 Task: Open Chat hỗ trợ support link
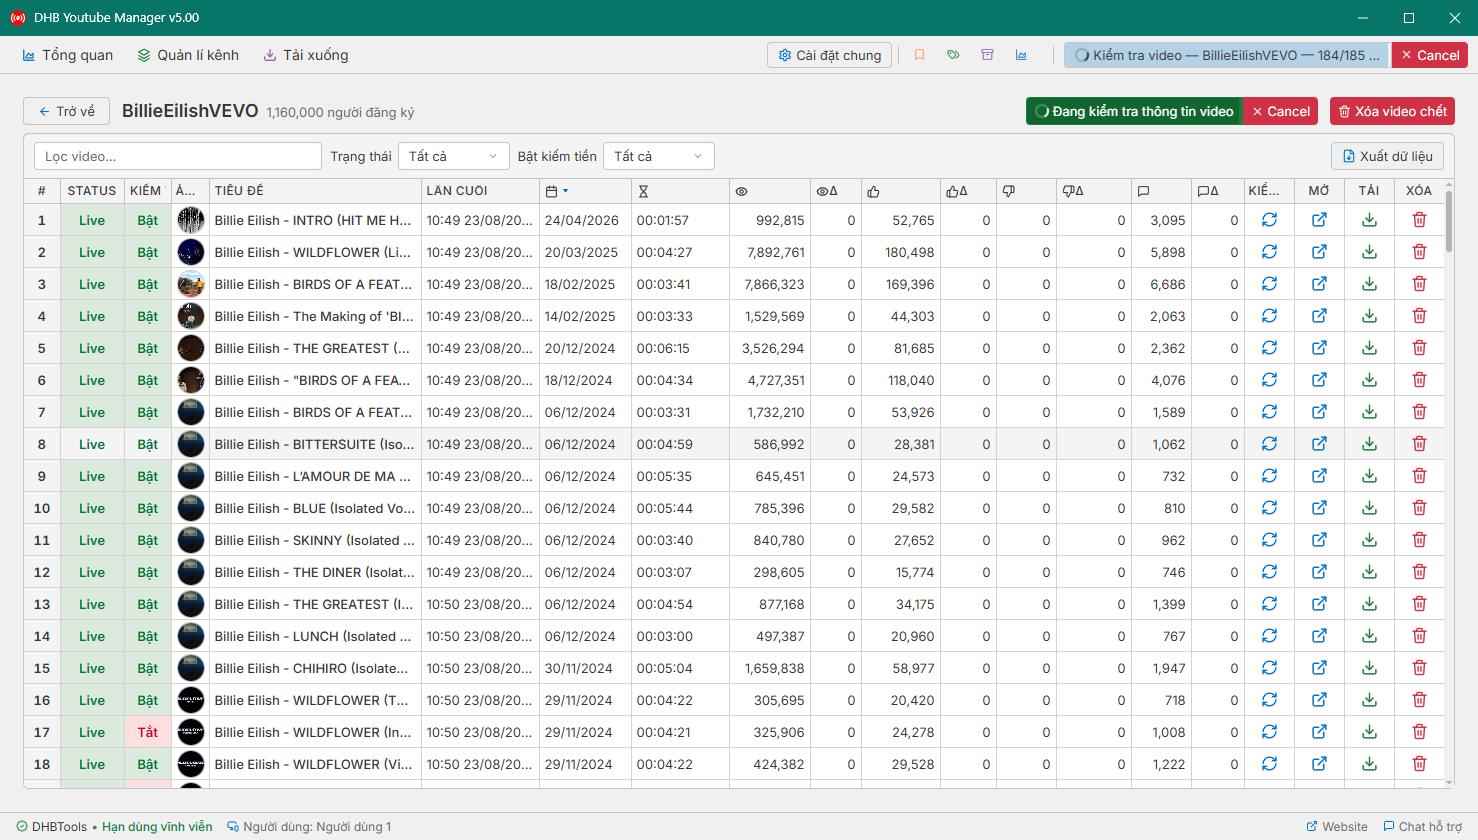click(1422, 827)
